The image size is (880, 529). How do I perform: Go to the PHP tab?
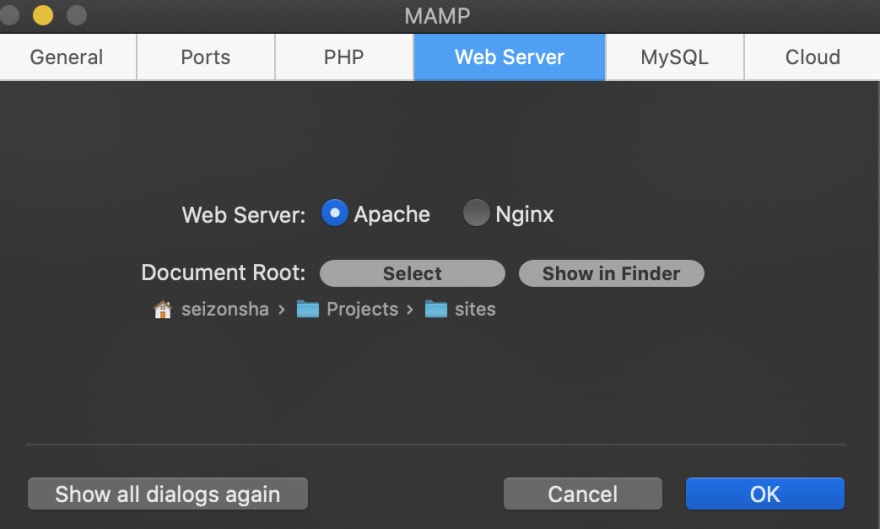[344, 57]
